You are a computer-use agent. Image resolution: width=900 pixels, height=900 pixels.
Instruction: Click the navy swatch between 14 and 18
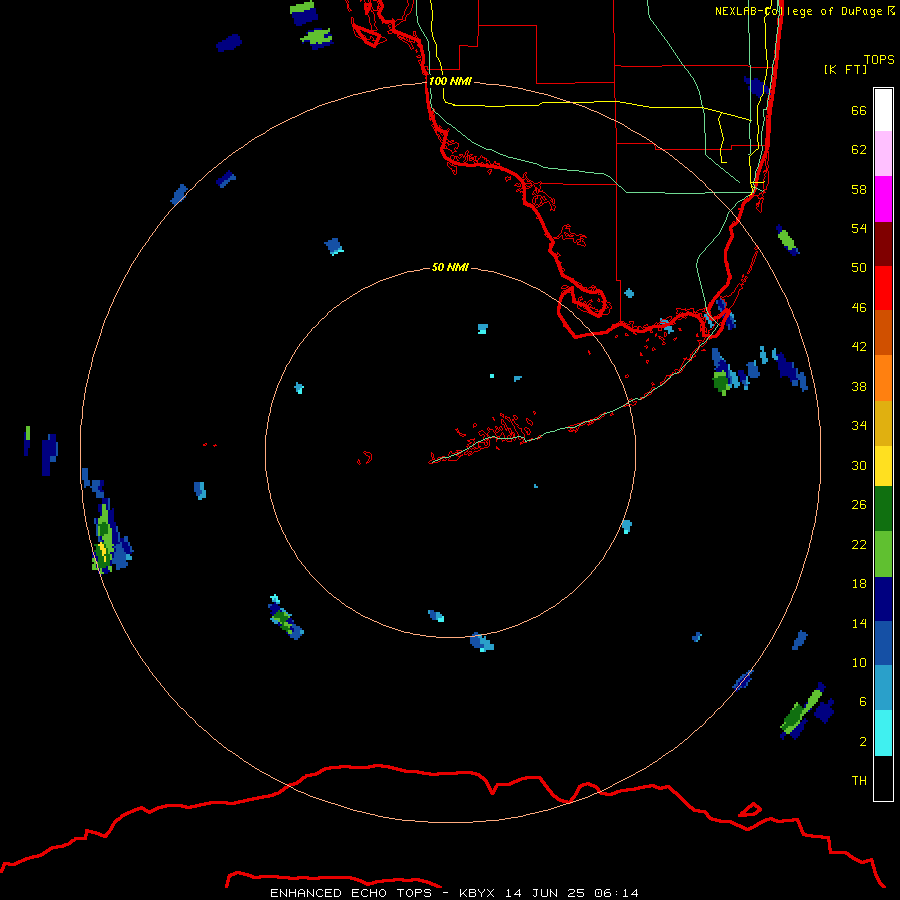point(883,599)
